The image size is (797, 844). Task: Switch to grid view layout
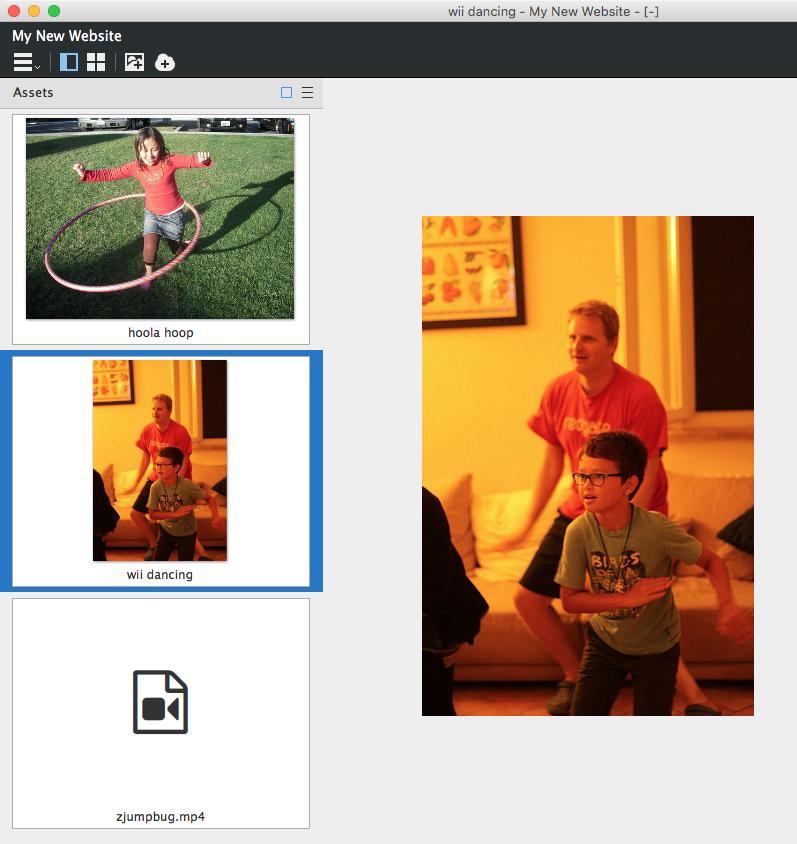tap(96, 63)
